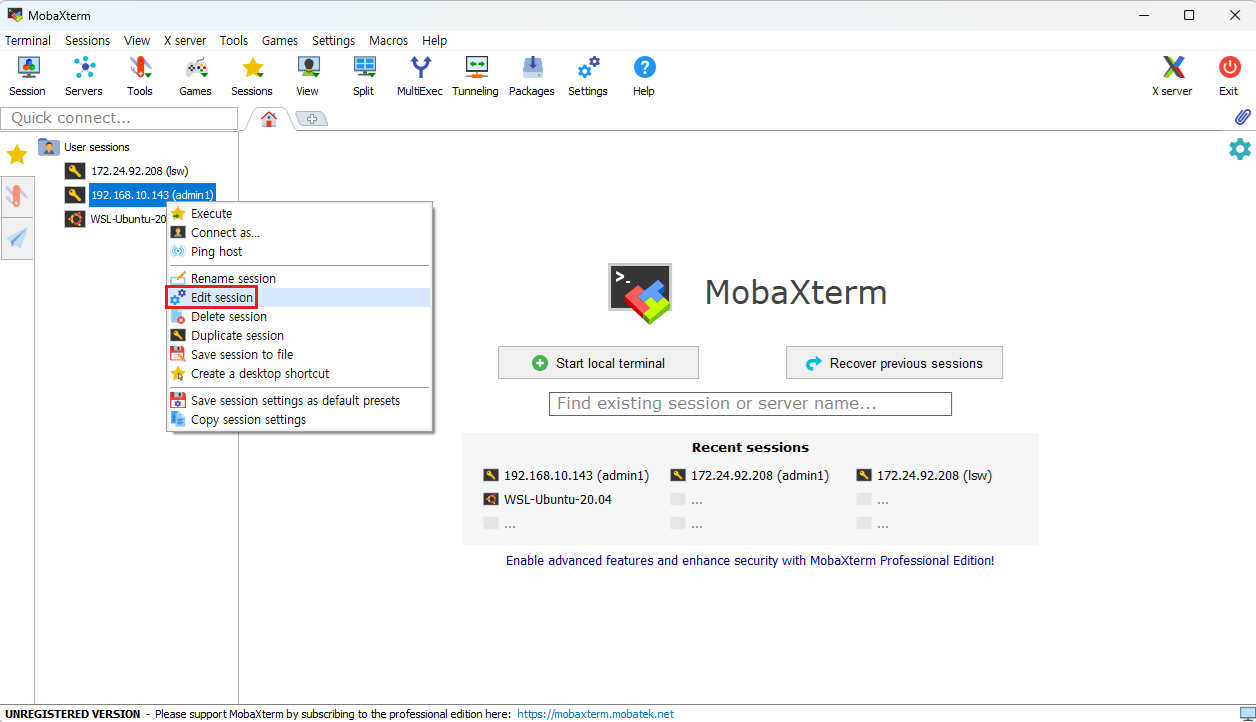Choose Ping host from context menu
1256x722 pixels.
[x=299, y=252]
